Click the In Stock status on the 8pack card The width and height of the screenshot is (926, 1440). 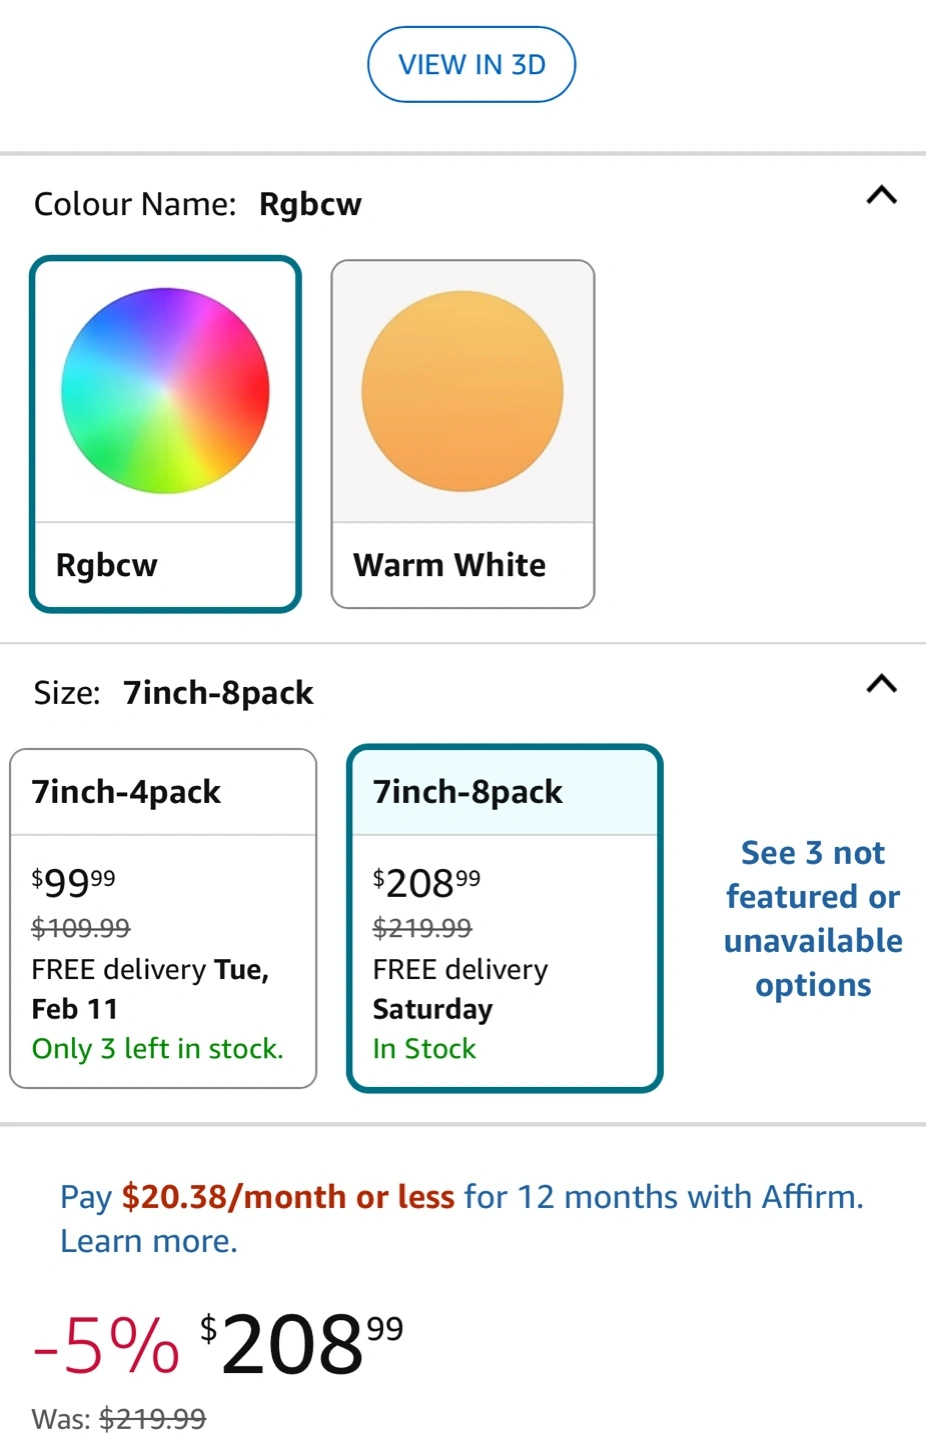pos(424,1048)
